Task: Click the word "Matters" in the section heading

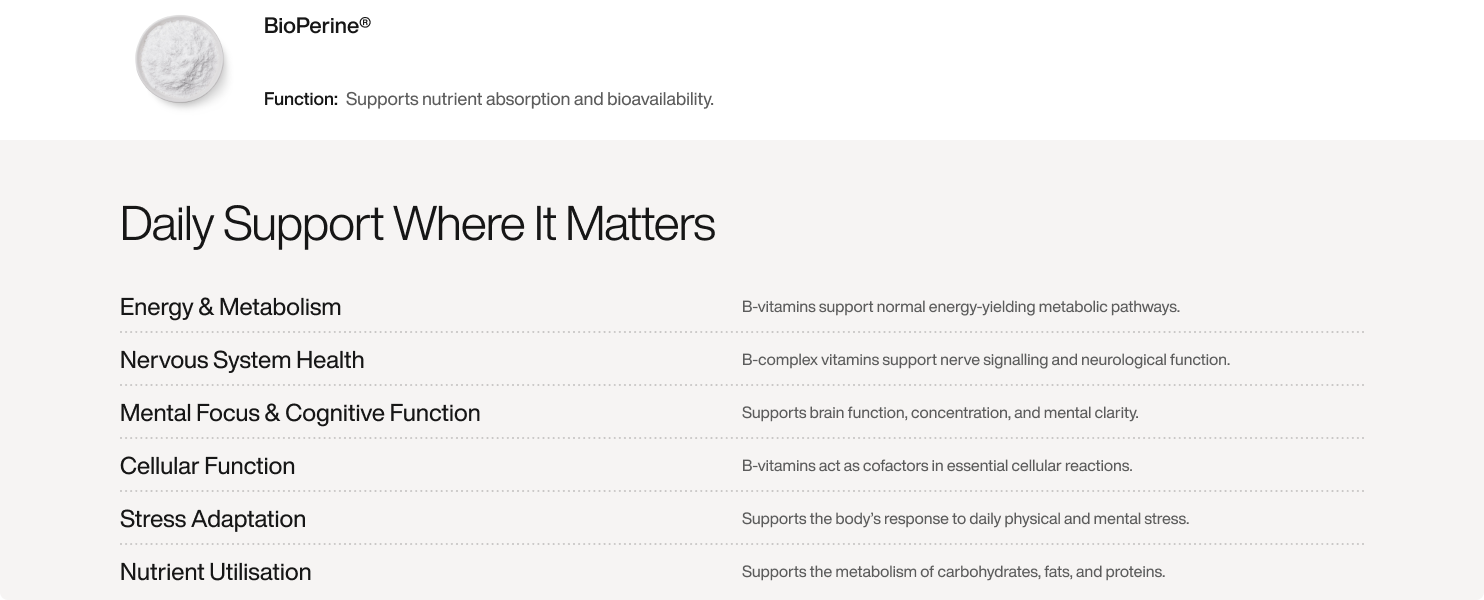Action: pyautogui.click(x=640, y=224)
